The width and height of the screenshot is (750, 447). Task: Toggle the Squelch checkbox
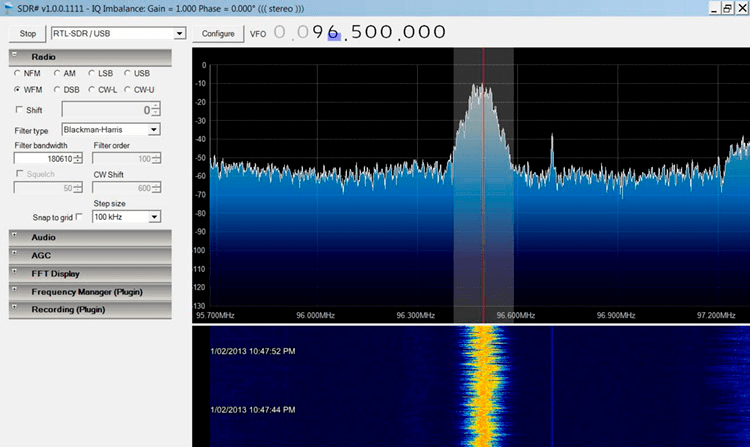point(20,174)
